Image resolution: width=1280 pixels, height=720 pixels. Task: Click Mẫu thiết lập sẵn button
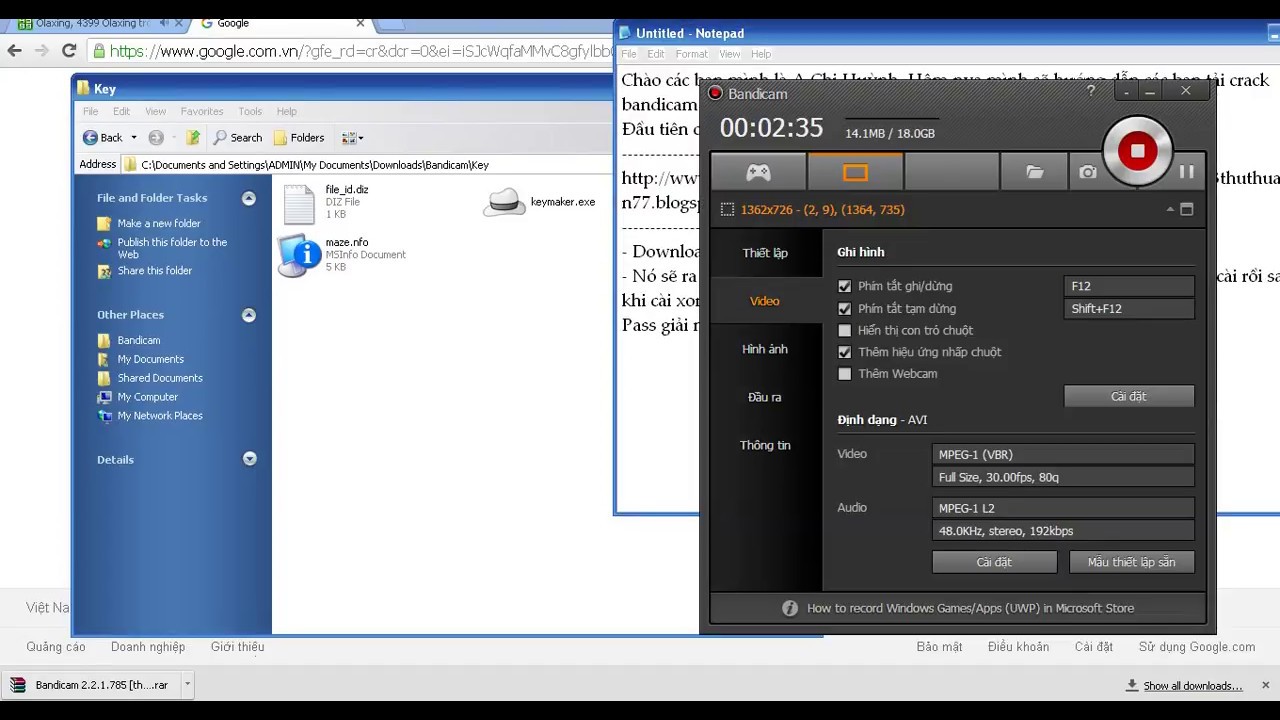pos(1132,562)
